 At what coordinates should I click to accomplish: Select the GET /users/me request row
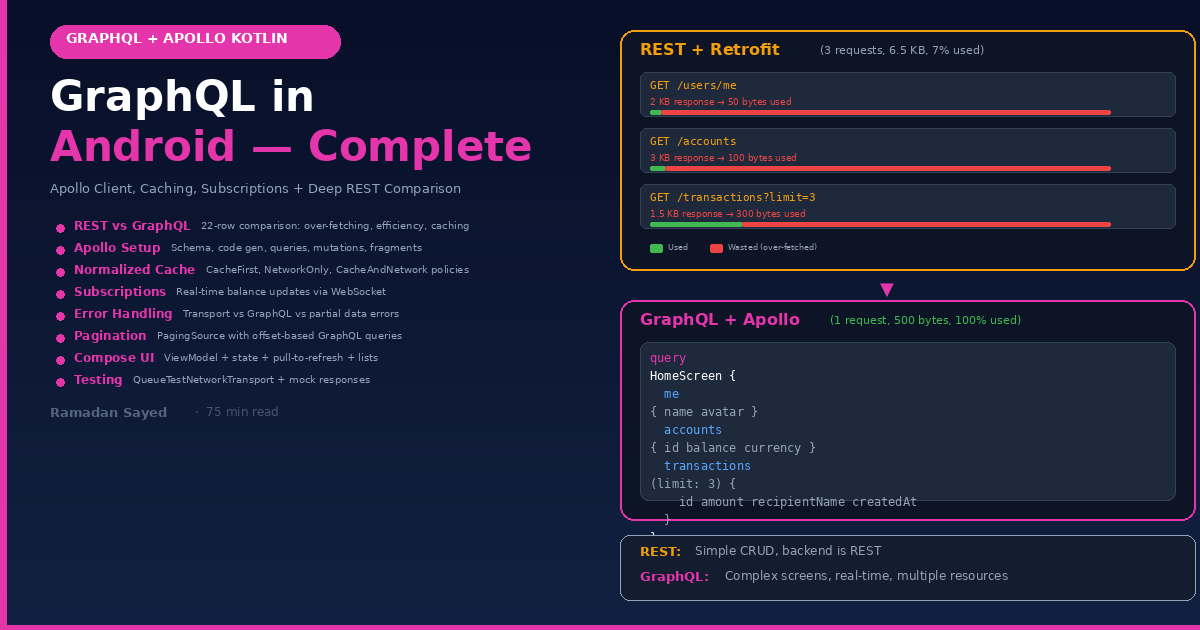click(x=907, y=94)
